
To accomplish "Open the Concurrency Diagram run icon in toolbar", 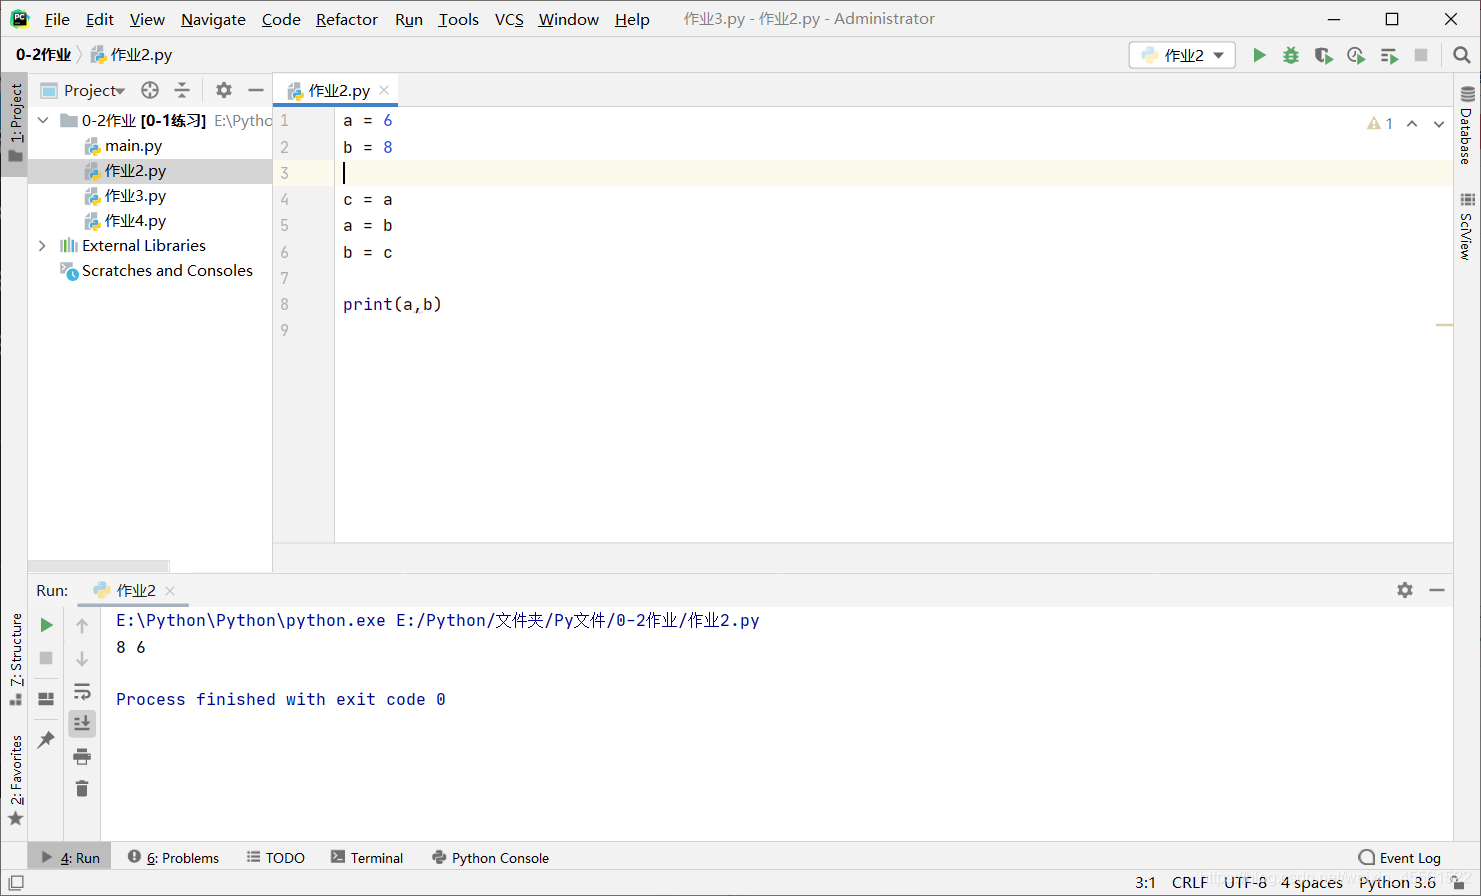I will tap(1389, 55).
